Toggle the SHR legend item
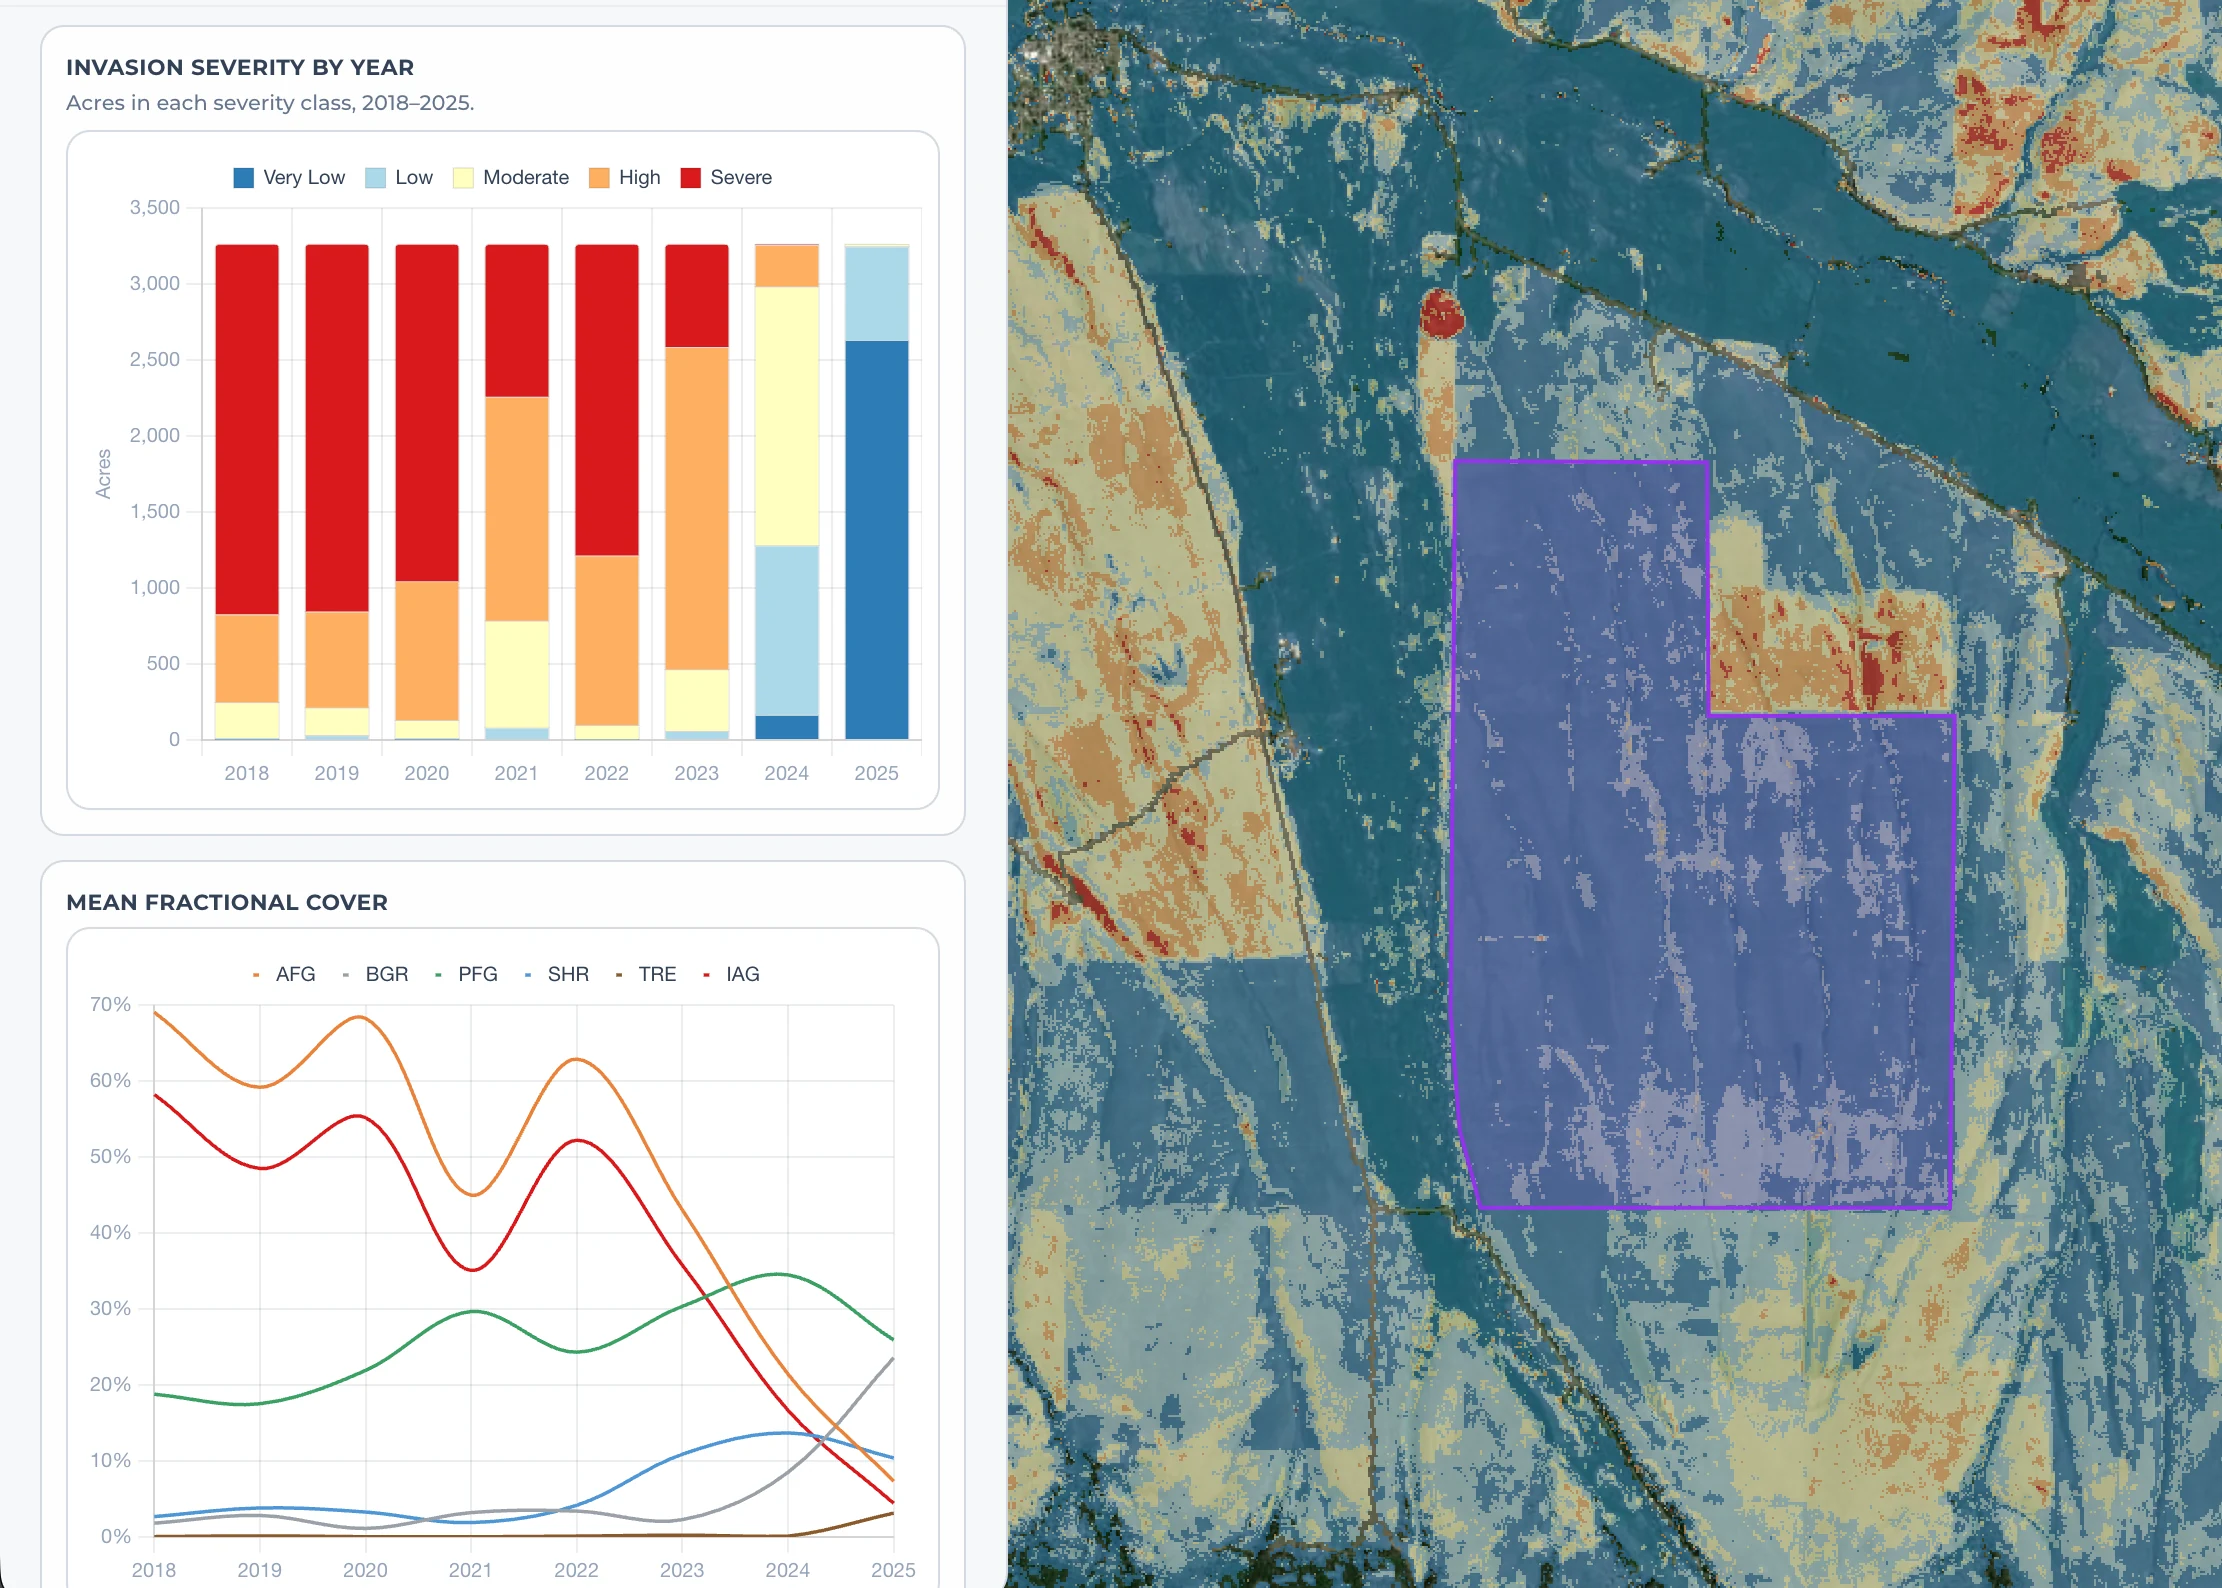This screenshot has width=2222, height=1588. tap(556, 974)
